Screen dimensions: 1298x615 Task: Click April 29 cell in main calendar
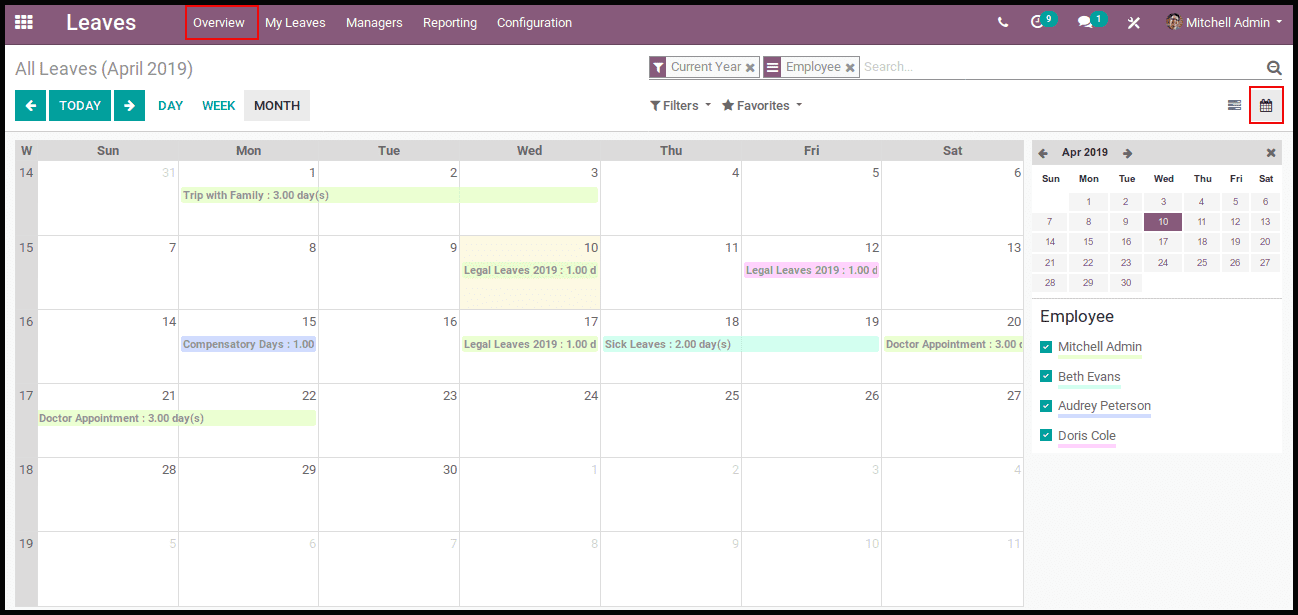[x=249, y=495]
